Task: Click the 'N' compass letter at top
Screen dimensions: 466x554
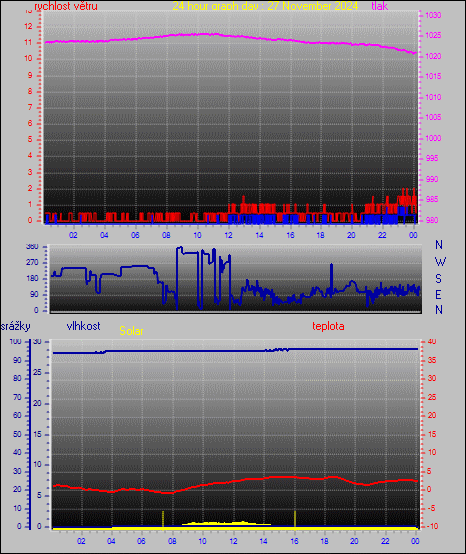Action: (x=439, y=244)
